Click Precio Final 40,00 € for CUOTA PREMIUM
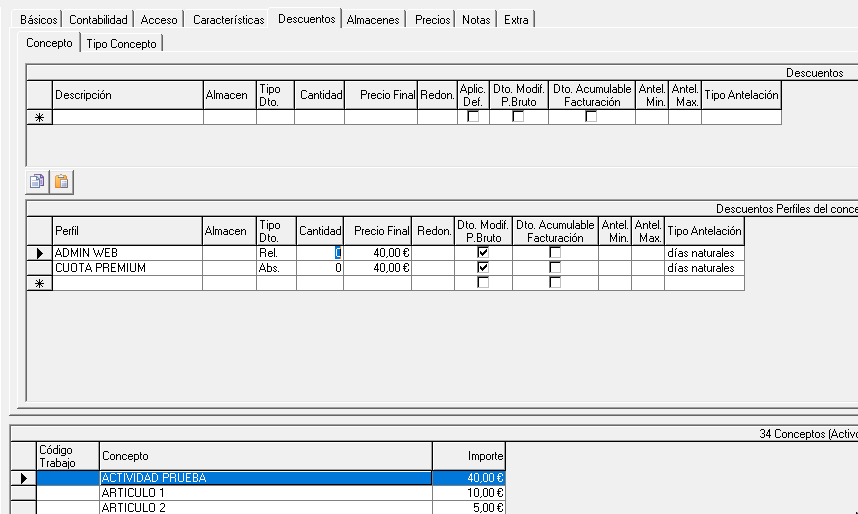The width and height of the screenshot is (858, 514). pyautogui.click(x=378, y=268)
